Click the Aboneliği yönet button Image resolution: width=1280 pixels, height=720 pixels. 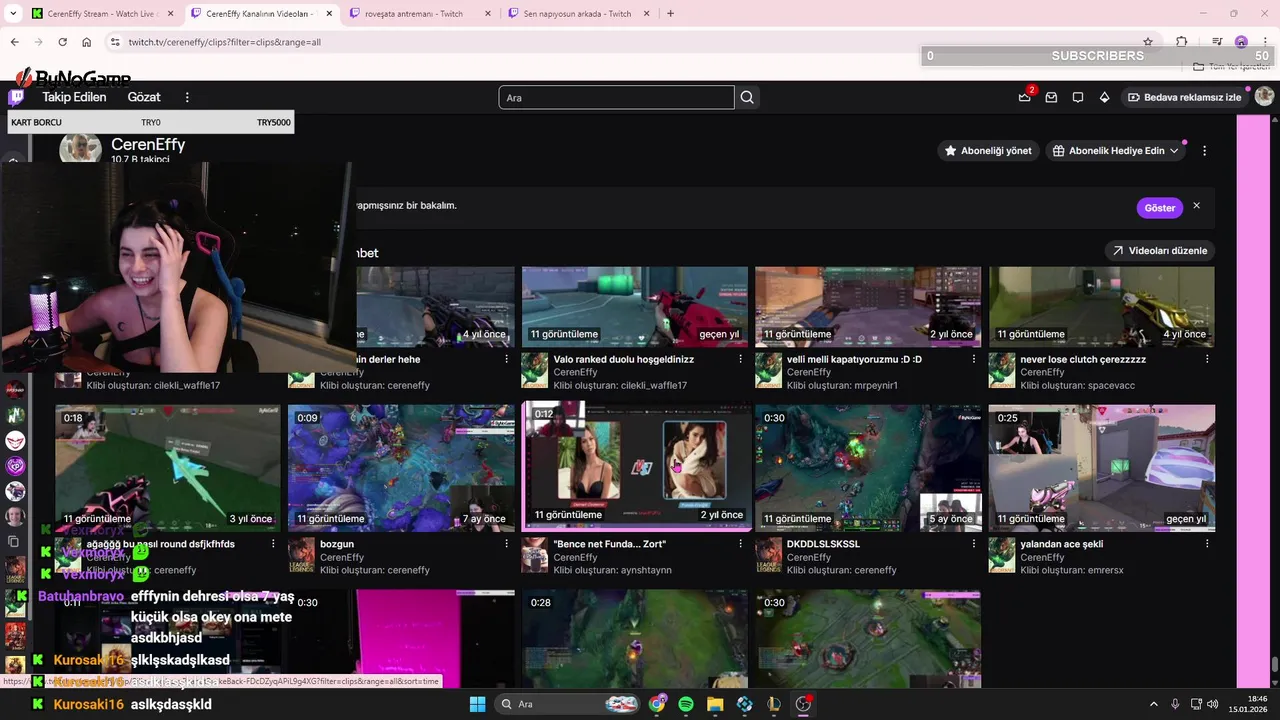(x=988, y=151)
